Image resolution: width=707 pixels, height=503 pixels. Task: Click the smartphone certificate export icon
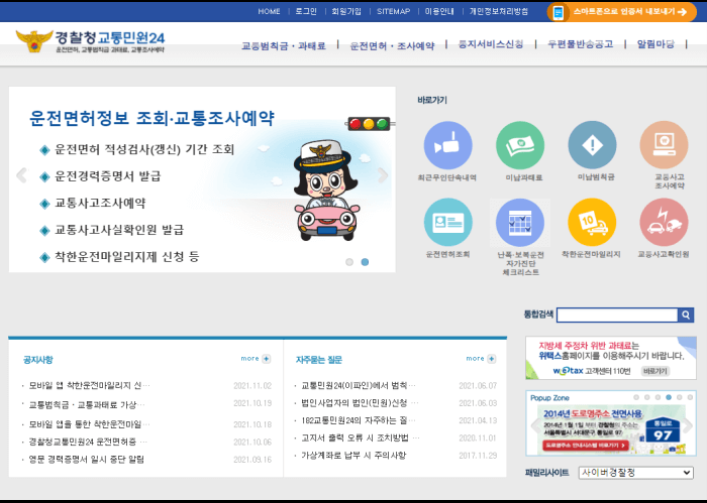(559, 12)
